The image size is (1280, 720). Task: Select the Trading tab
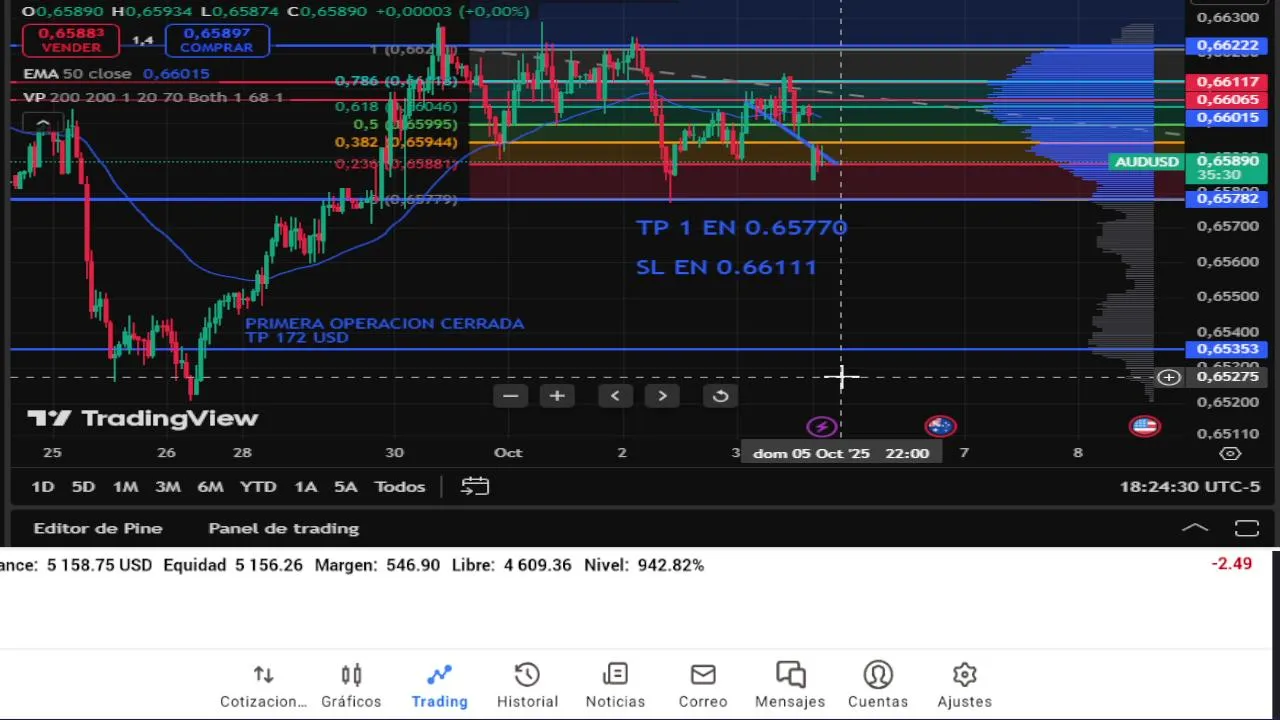[x=439, y=686]
